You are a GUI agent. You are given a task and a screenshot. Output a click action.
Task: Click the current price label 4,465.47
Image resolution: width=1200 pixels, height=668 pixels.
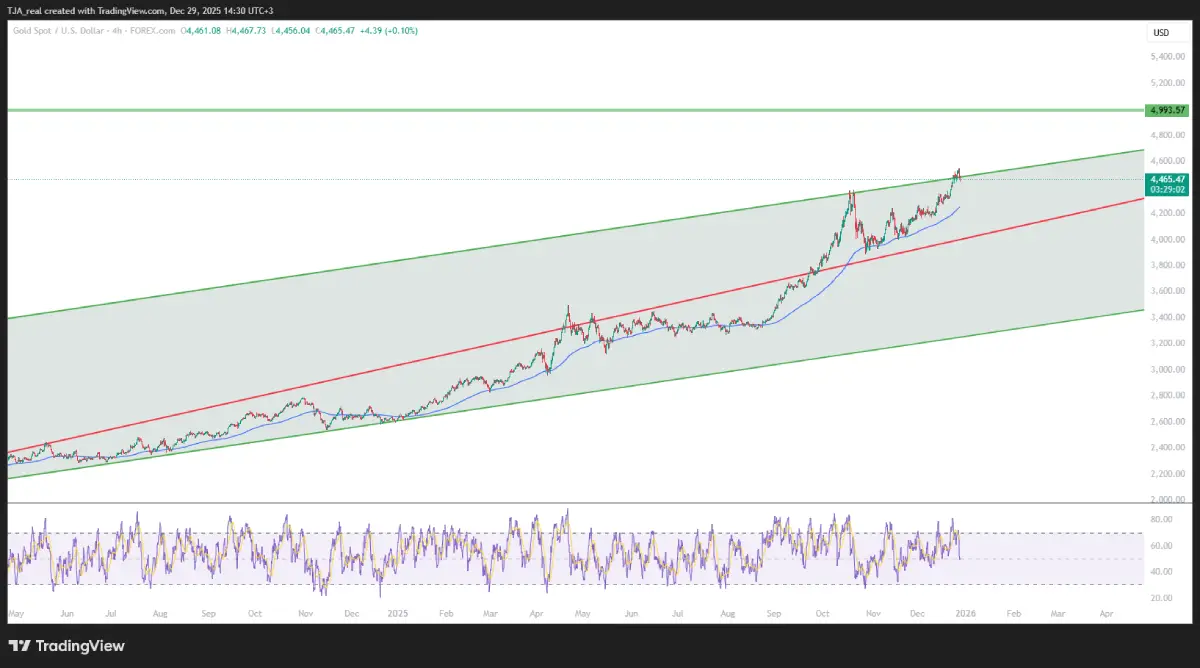click(x=1167, y=179)
